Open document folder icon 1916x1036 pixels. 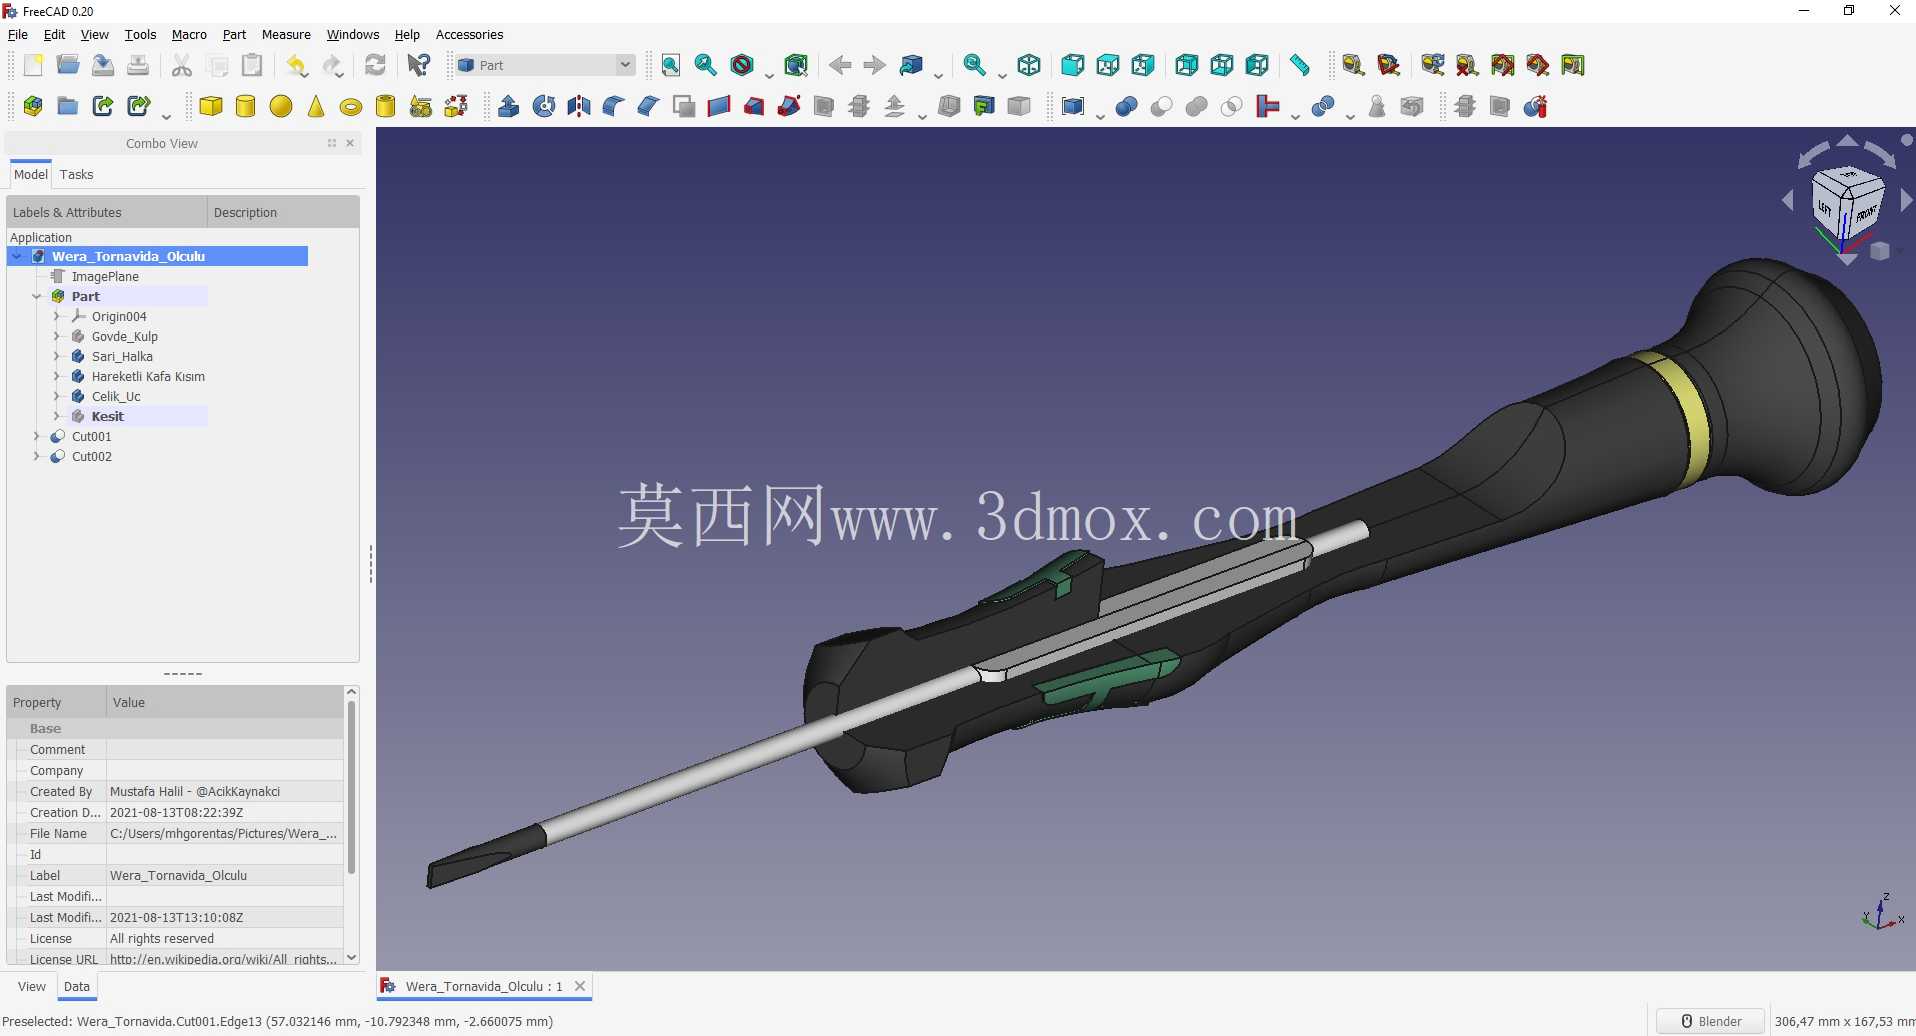68,66
